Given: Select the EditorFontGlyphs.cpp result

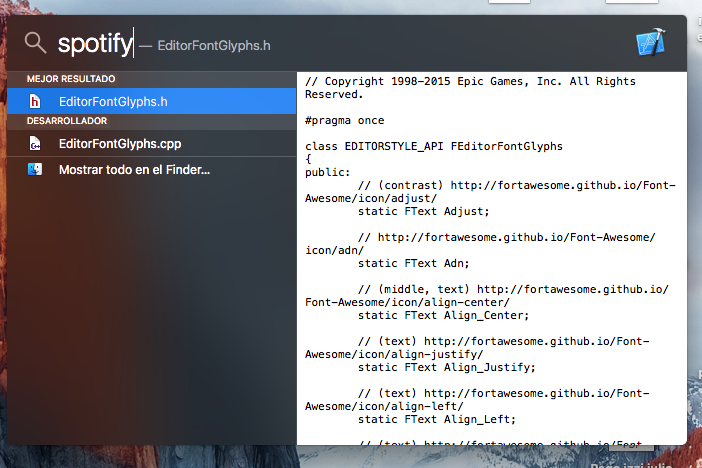Looking at the screenshot, I should [152, 143].
